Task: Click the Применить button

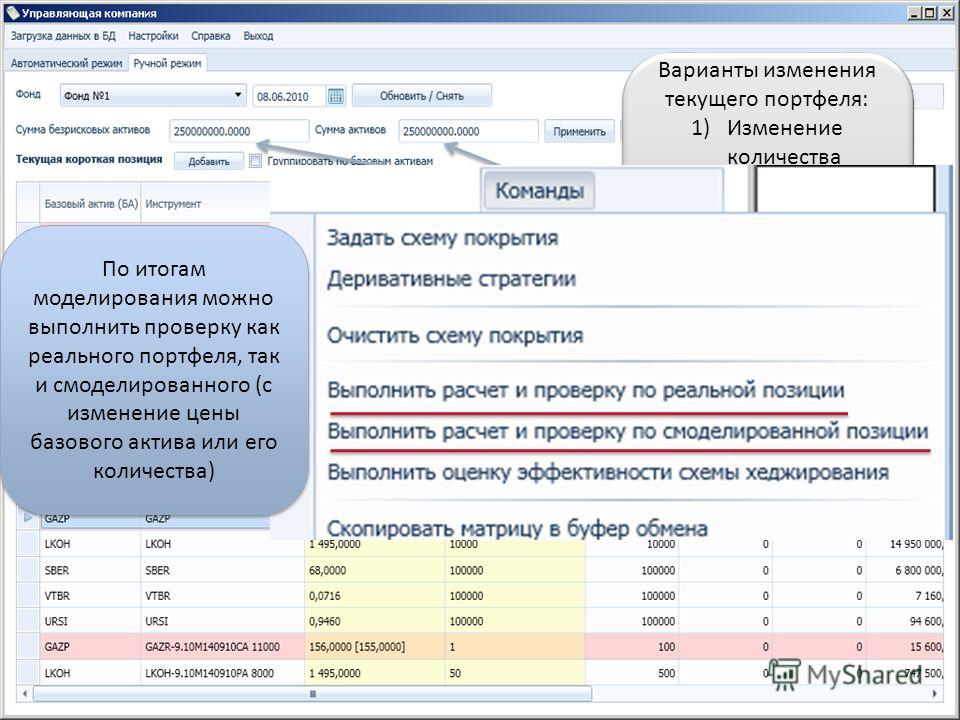Action: [579, 131]
